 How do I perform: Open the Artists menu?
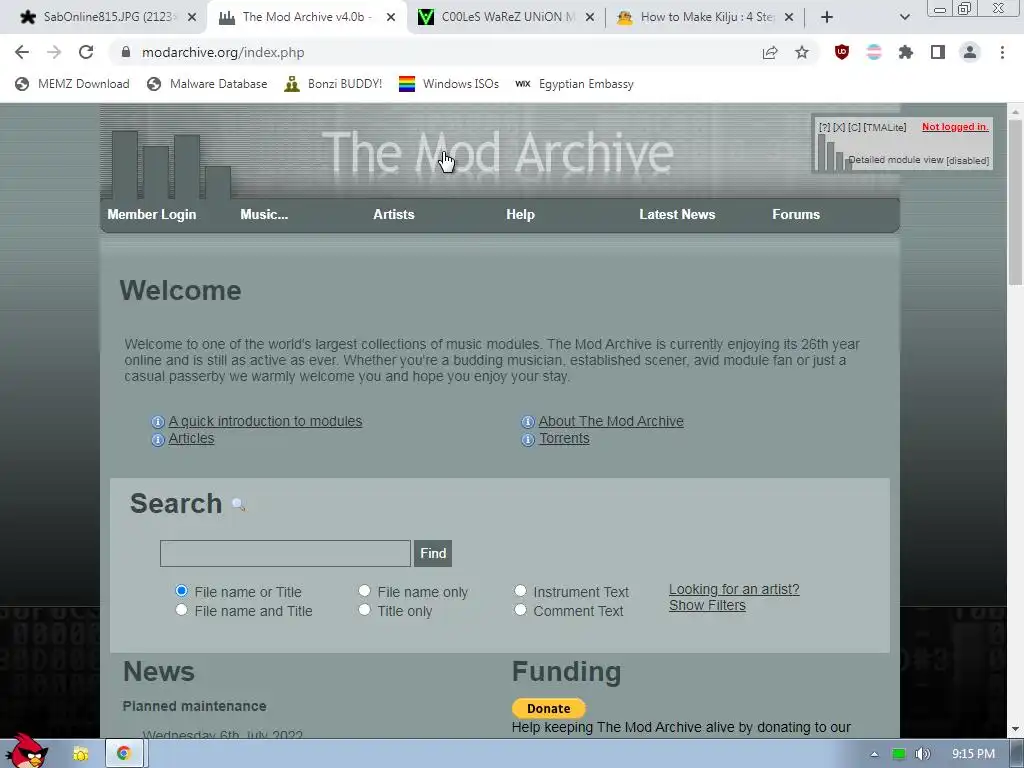pyautogui.click(x=394, y=214)
